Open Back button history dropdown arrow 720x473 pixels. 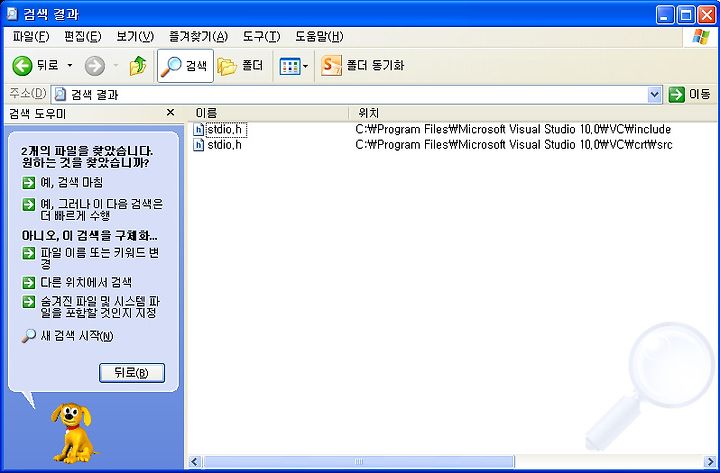70,66
